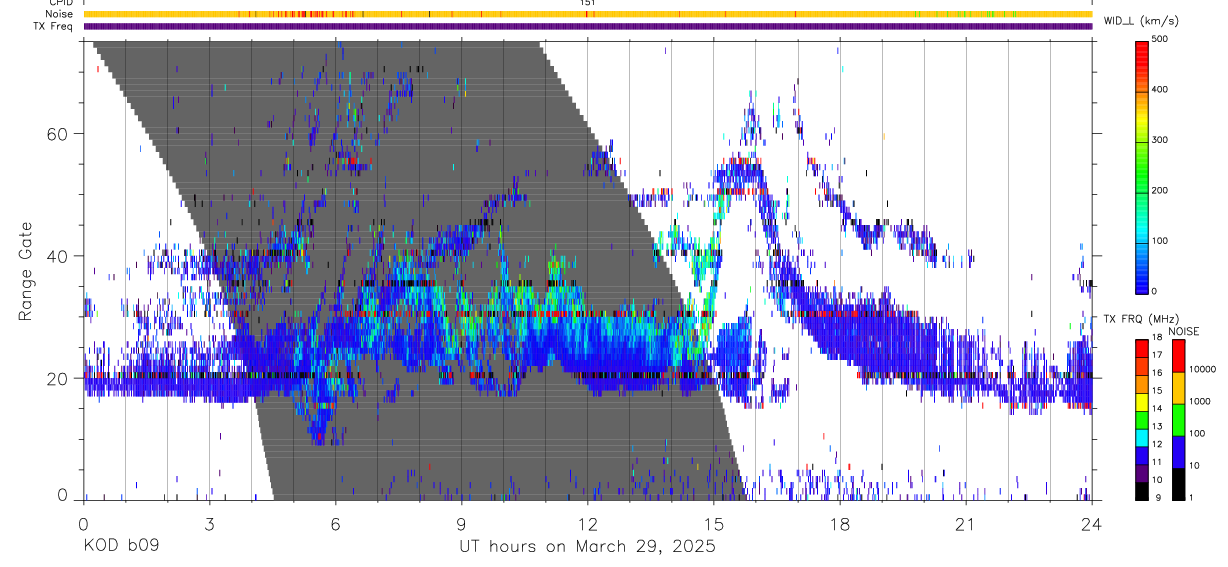Click the '300' width scale label
1228x567 pixels.
click(x=1162, y=140)
